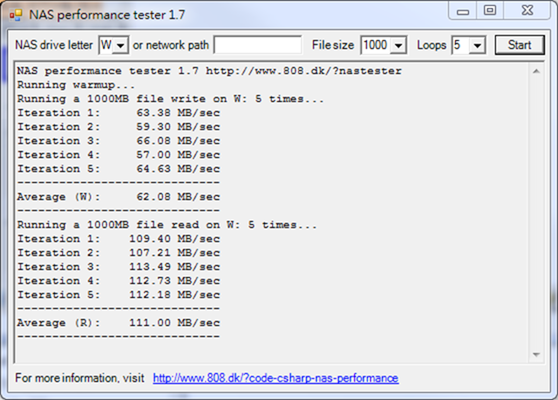The height and width of the screenshot is (400, 558).
Task: Click read Iteration 3 result line
Action: pyautogui.click(x=119, y=267)
